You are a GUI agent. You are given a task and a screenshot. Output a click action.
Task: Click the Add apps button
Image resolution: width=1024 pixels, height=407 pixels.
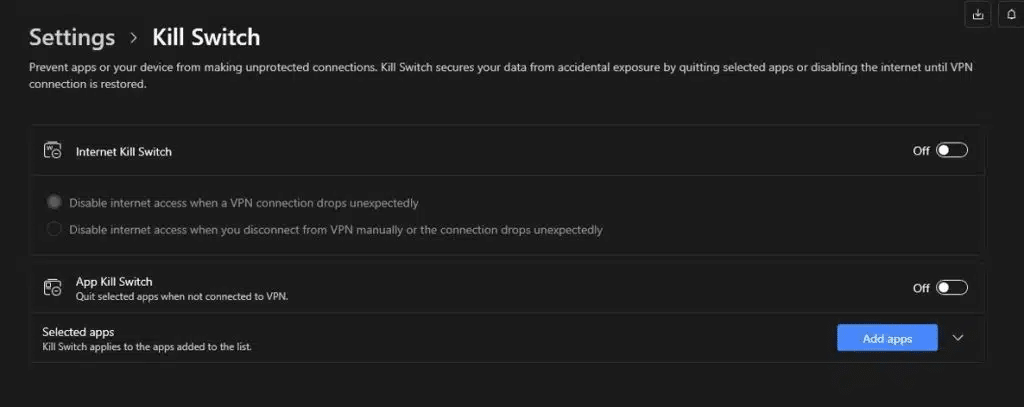pyautogui.click(x=887, y=338)
